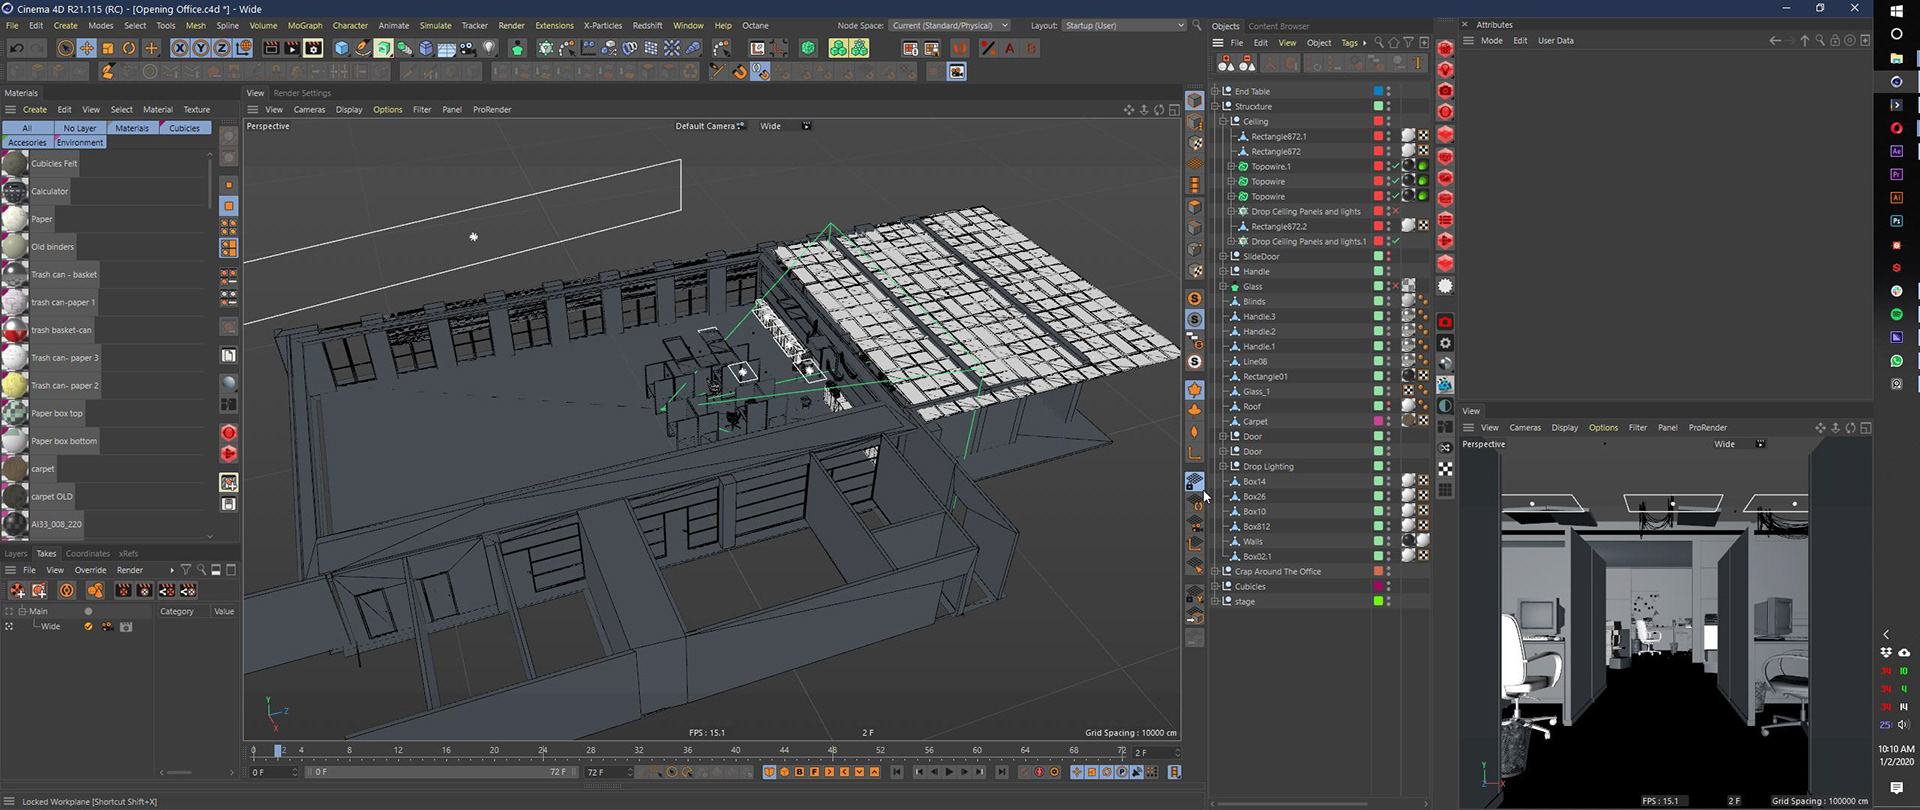Toggle enable checkmark on Drop Ceiling Panels and lights.1
This screenshot has width=1920, height=810.
click(1396, 241)
